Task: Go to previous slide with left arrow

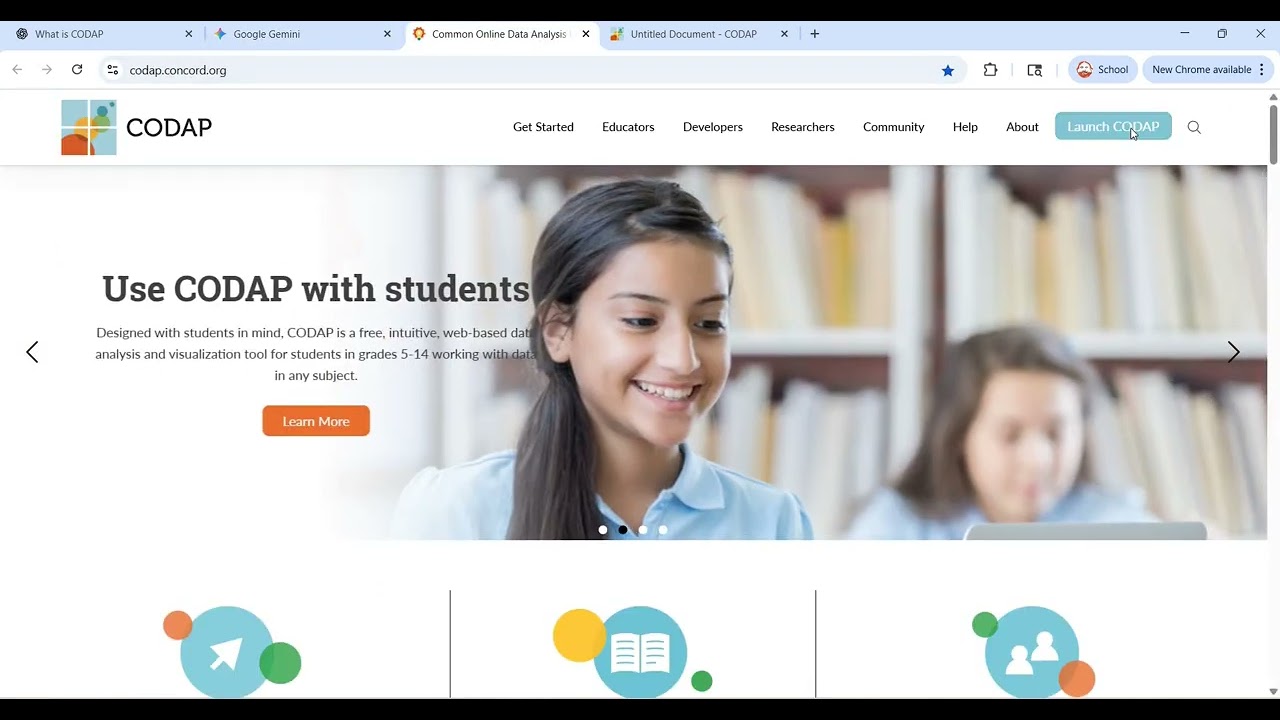Action: pos(32,352)
